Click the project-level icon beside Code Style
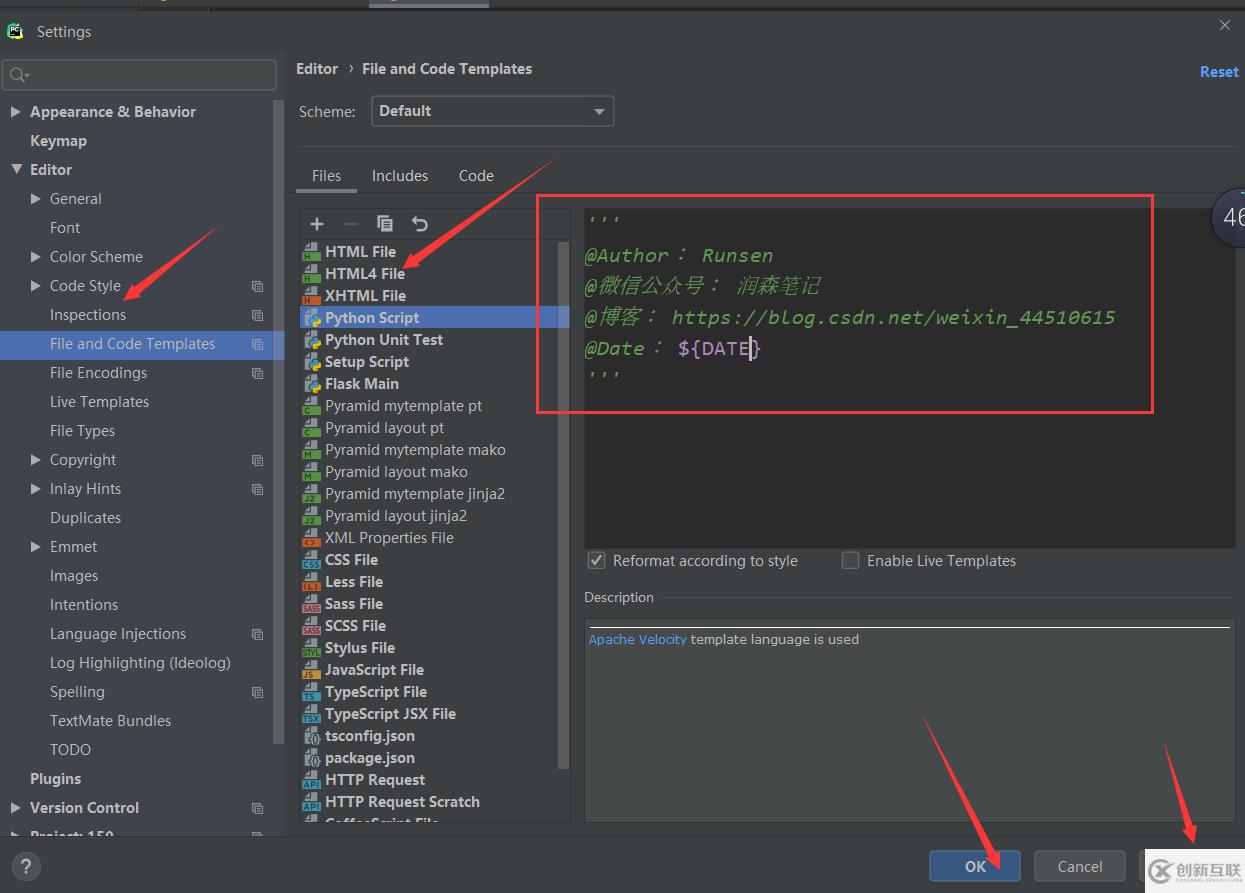The width and height of the screenshot is (1245, 893). (x=257, y=286)
